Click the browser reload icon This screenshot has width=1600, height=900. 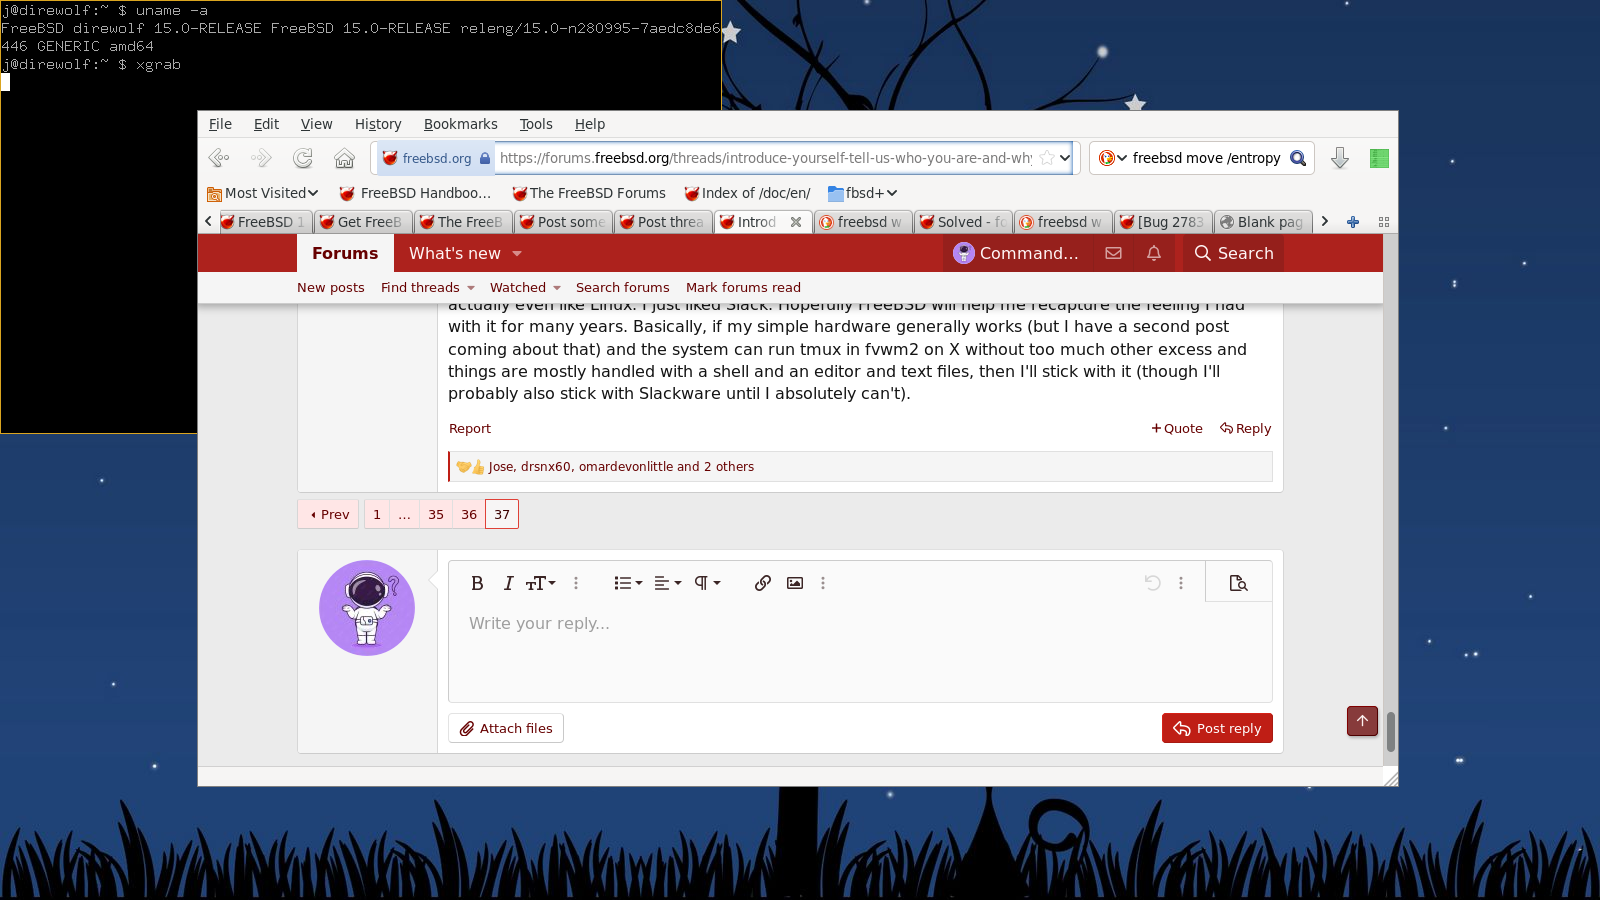303,158
